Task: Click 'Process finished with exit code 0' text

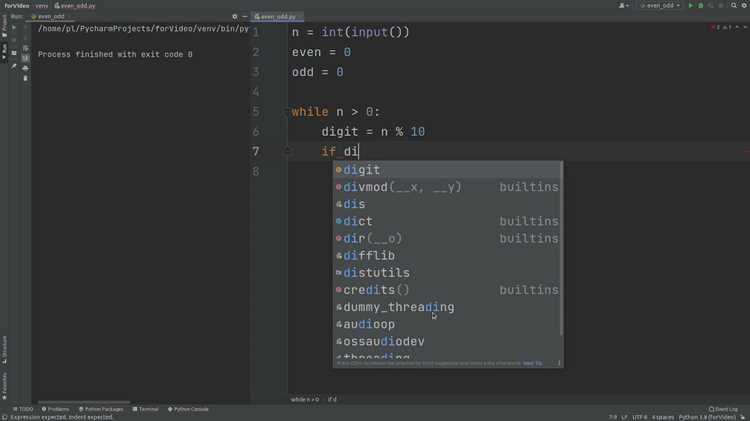Action: 115,55
